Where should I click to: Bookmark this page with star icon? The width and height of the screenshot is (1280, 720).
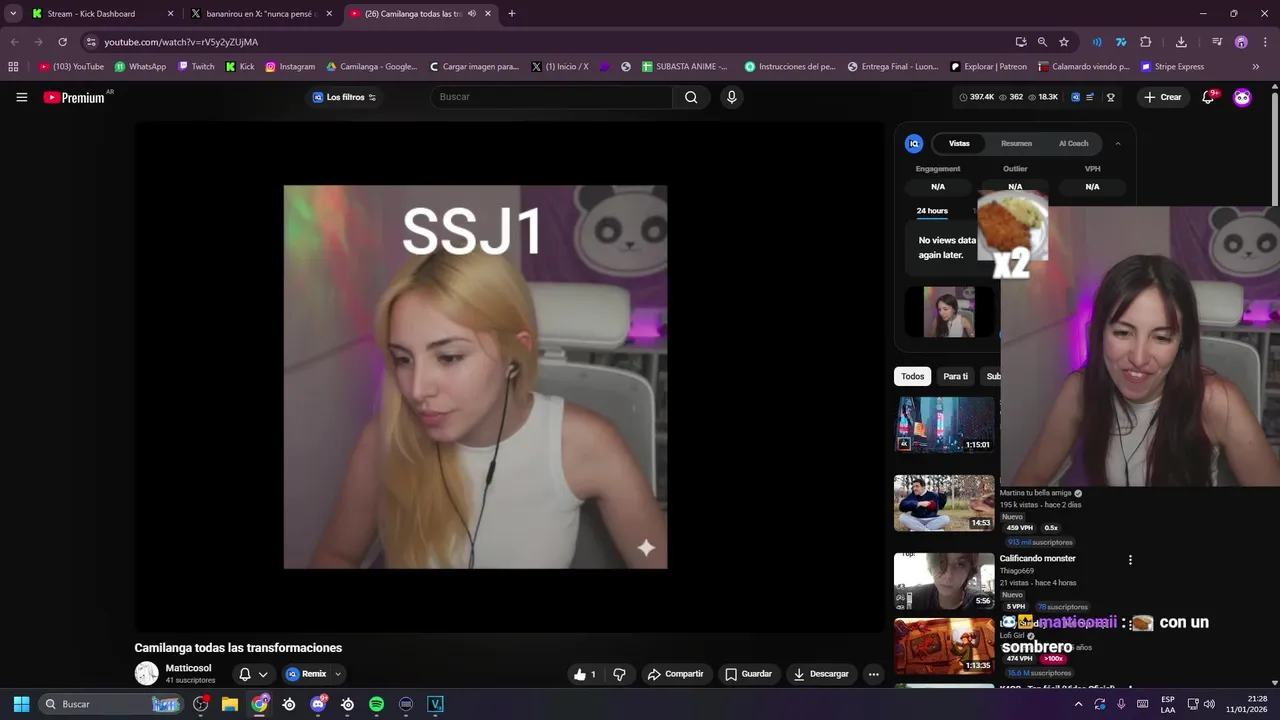tap(1064, 42)
